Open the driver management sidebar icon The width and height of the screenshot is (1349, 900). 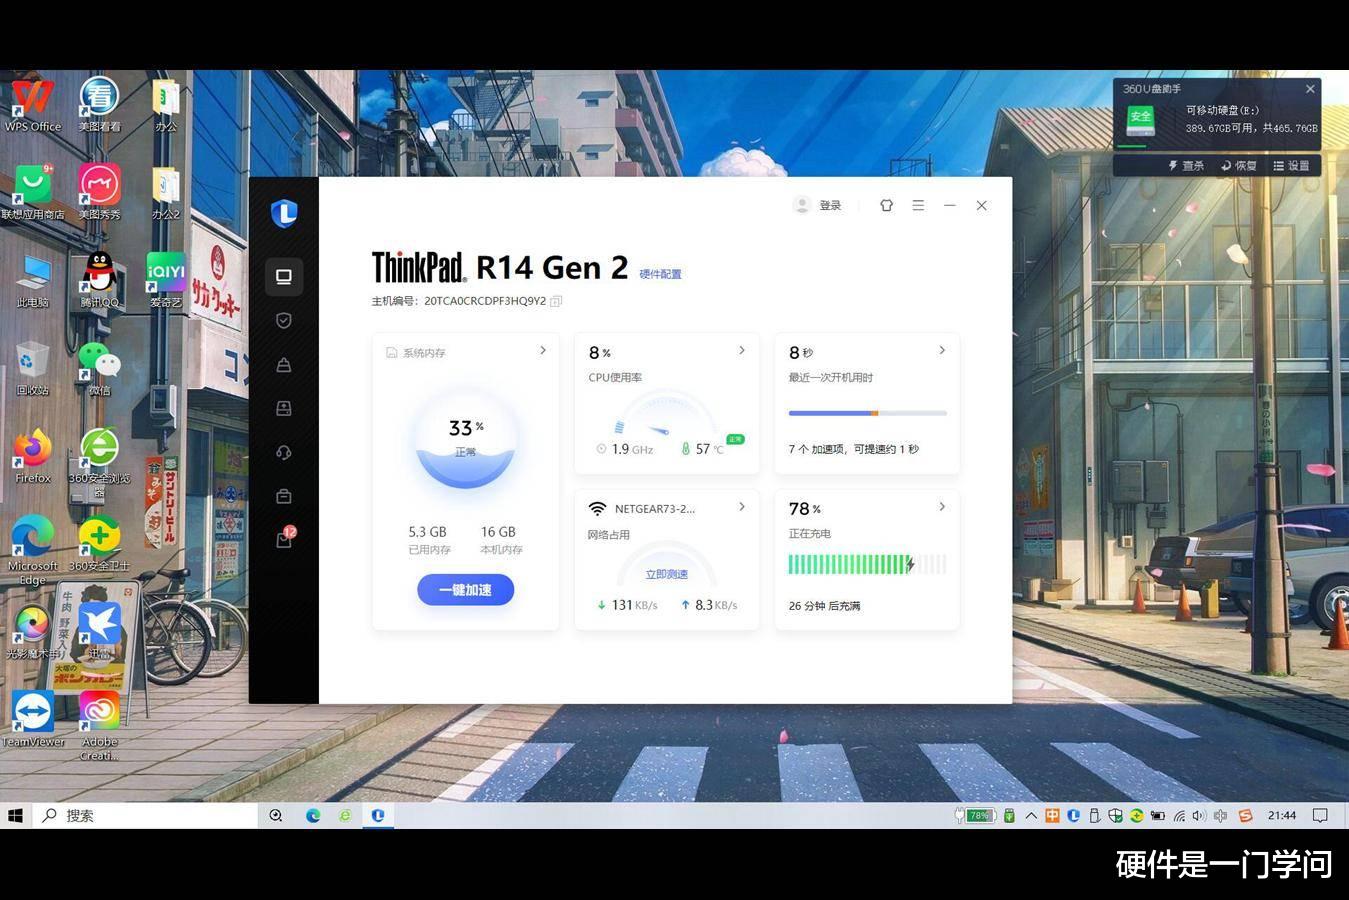click(x=284, y=408)
